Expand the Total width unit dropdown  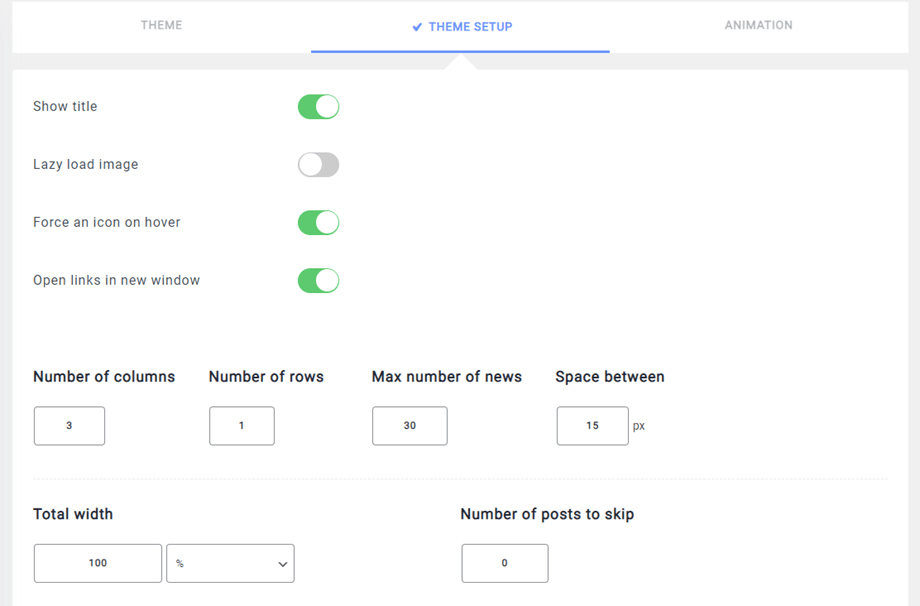point(230,563)
